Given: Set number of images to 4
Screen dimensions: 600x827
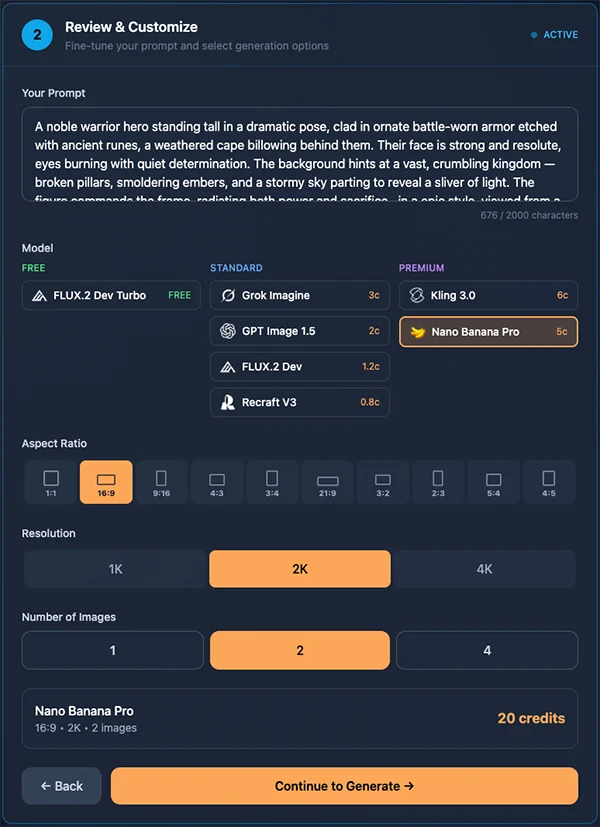Looking at the screenshot, I should (x=486, y=650).
